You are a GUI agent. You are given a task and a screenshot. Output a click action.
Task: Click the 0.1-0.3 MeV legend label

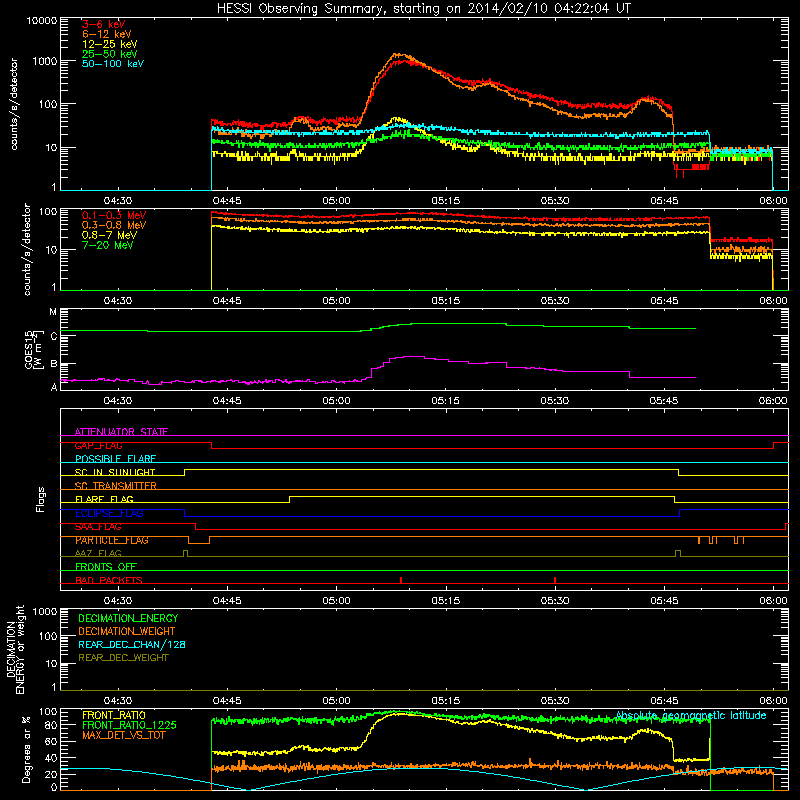[x=114, y=215]
